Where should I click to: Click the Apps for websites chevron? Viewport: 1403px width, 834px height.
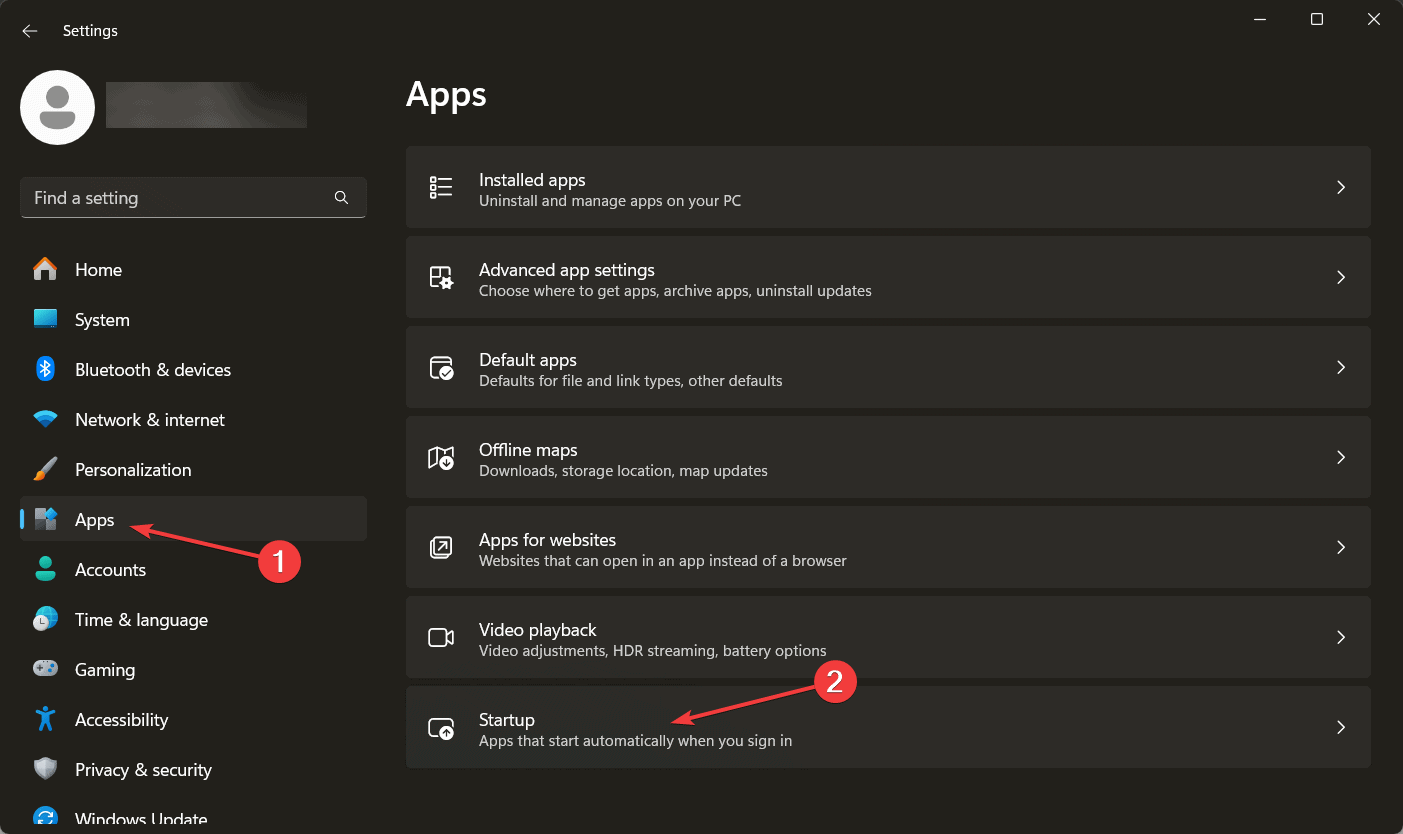(1341, 548)
